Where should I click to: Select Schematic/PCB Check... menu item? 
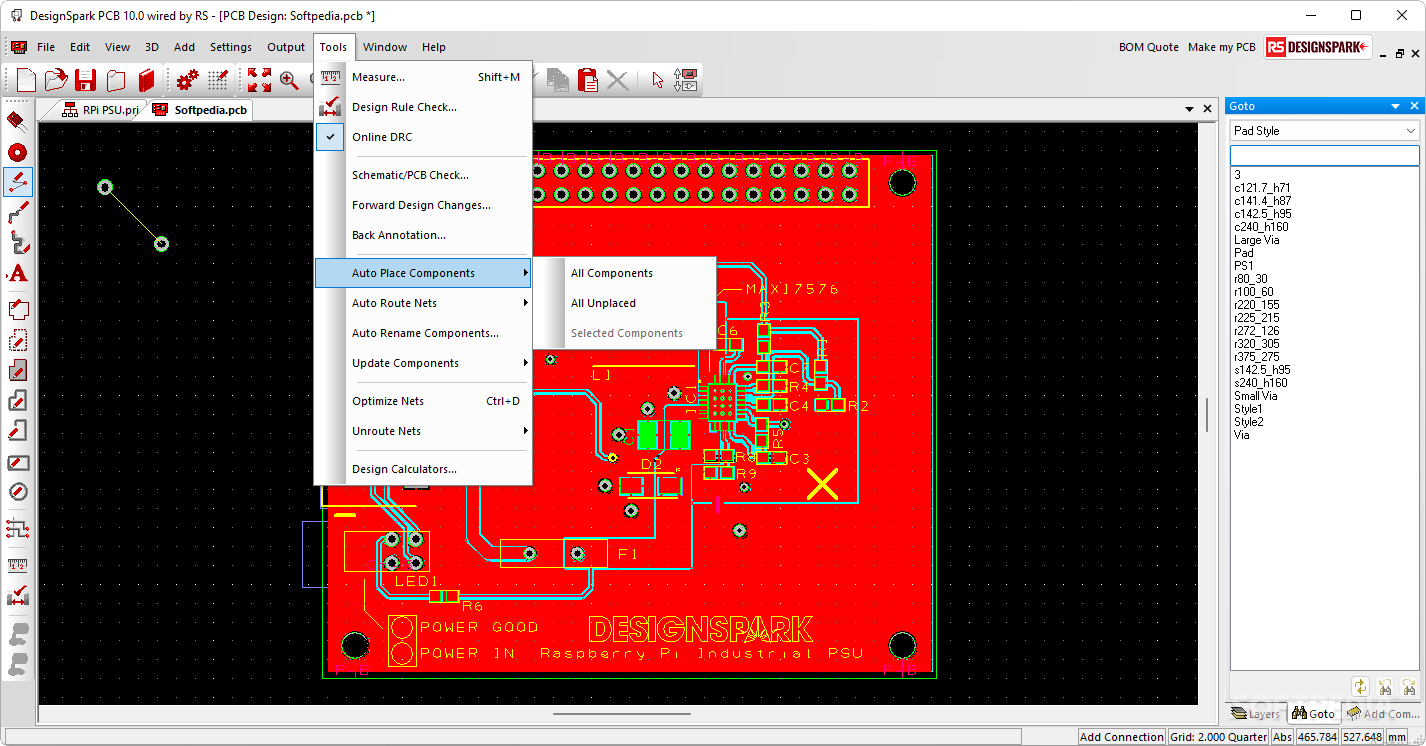(x=423, y=175)
